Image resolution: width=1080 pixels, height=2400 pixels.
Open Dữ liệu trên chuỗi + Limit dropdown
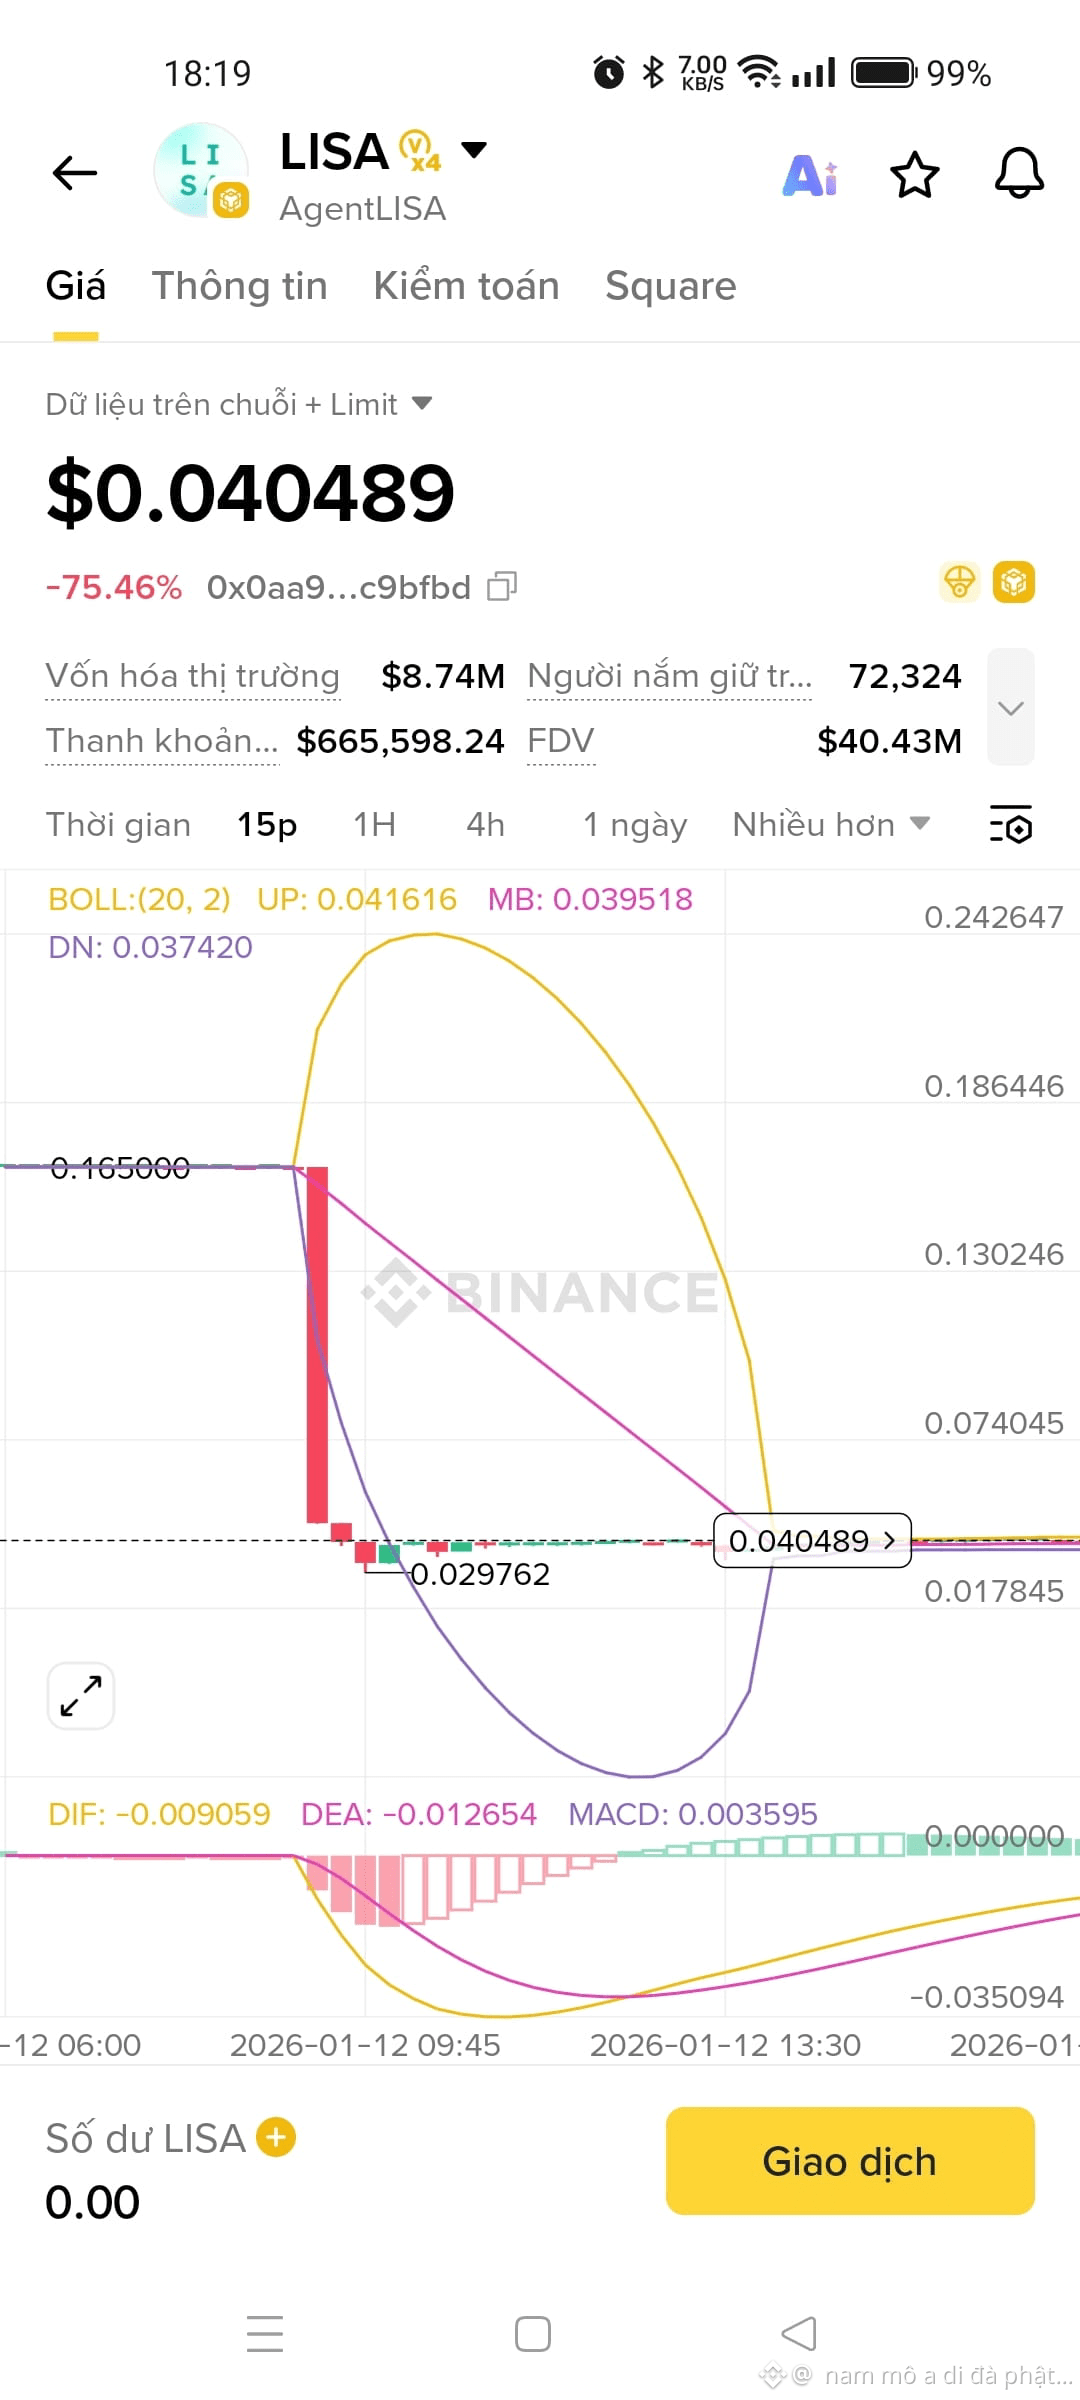(x=238, y=404)
